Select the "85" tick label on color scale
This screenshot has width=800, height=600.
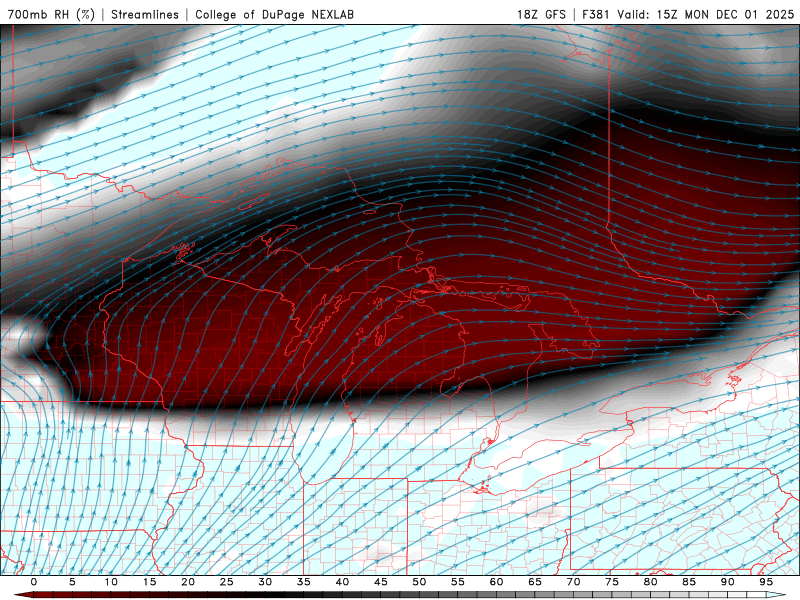689,582
